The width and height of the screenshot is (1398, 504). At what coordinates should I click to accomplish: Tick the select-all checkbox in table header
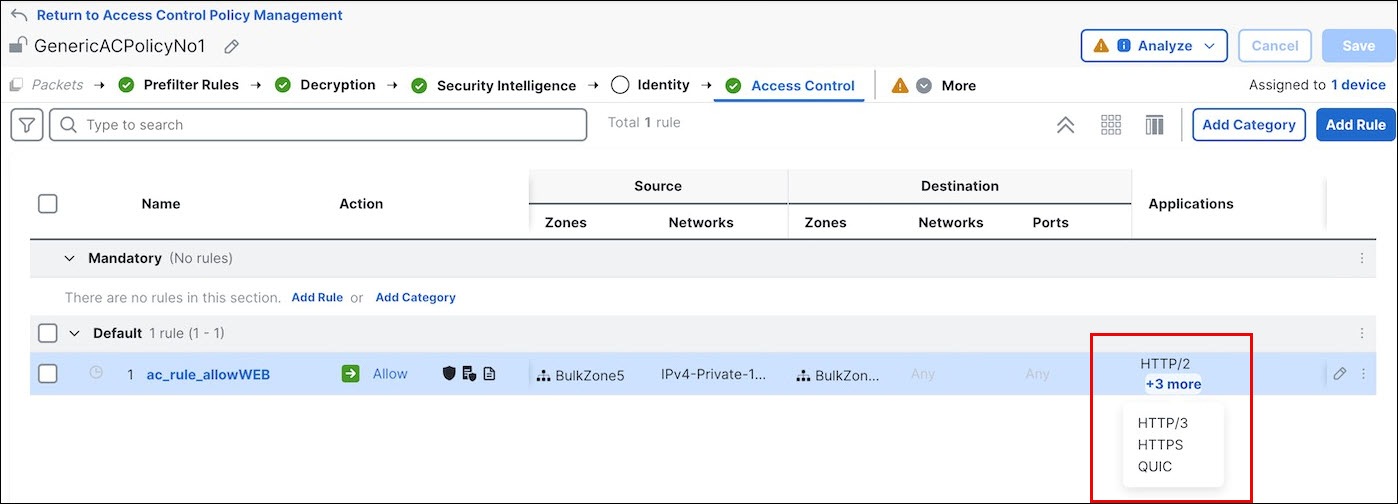tap(47, 204)
